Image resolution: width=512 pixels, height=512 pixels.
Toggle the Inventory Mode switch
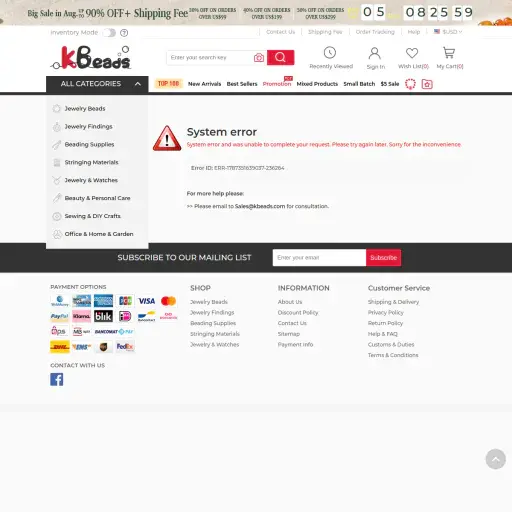coord(109,33)
